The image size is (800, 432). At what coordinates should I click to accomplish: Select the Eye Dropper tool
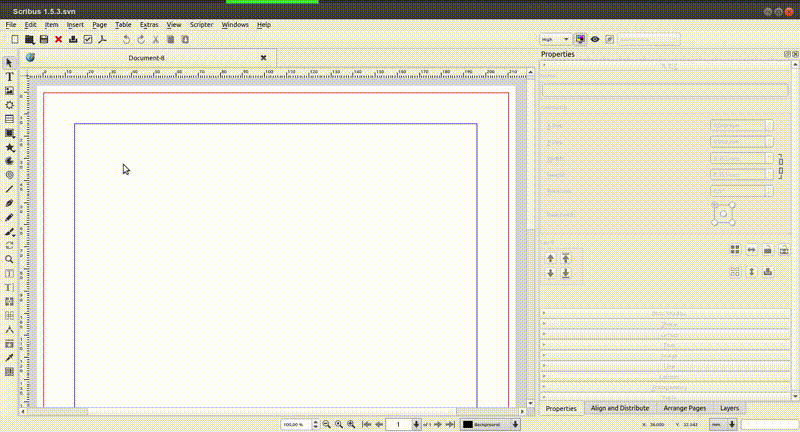pyautogui.click(x=10, y=357)
